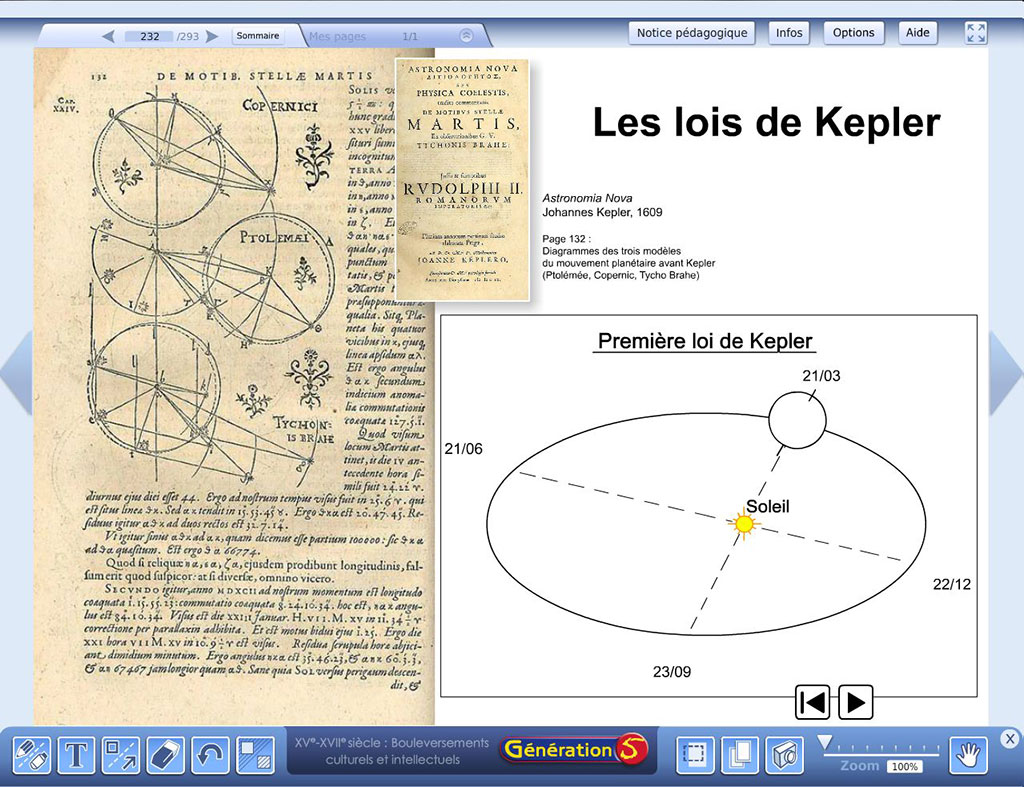Expand the Mes pages panel chevron
The image size is (1024, 787).
(466, 36)
